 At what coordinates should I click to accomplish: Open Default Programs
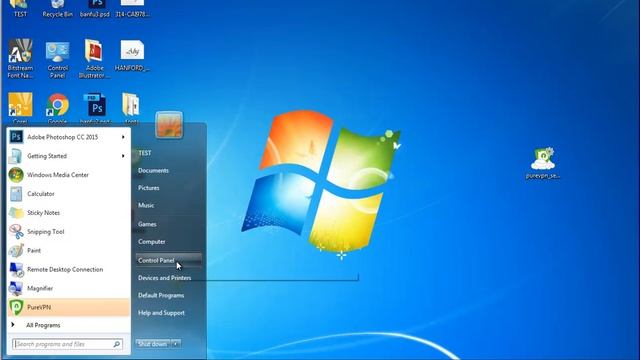(x=161, y=295)
